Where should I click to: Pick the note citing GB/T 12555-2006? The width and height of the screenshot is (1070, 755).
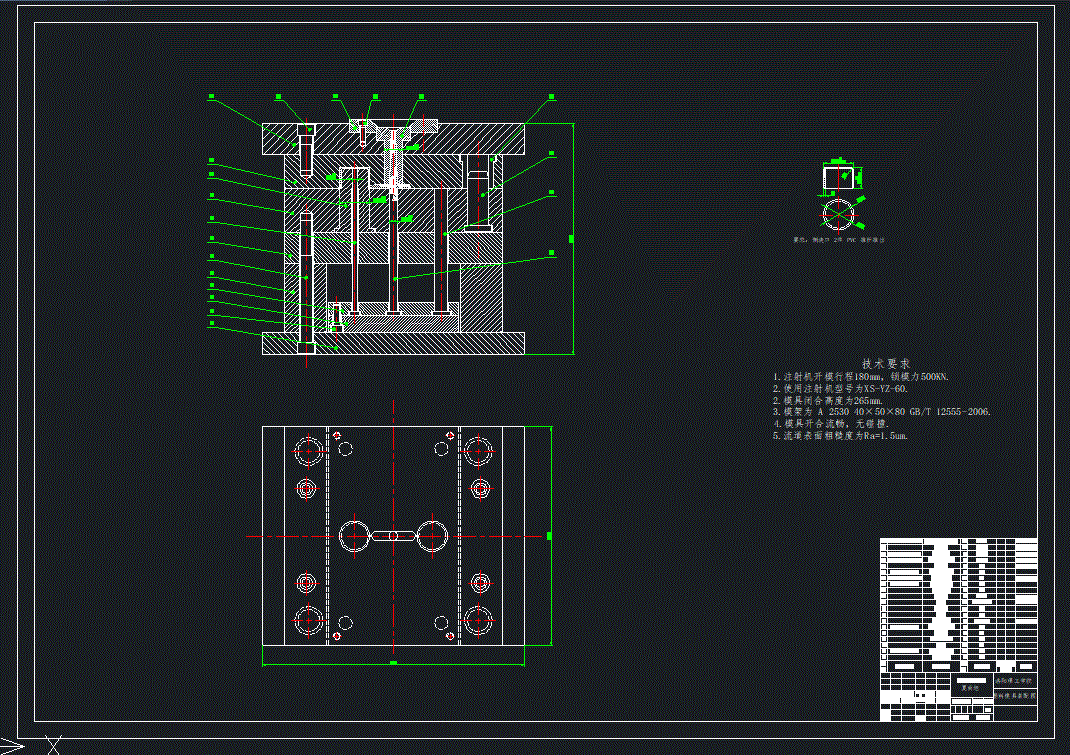pos(882,412)
